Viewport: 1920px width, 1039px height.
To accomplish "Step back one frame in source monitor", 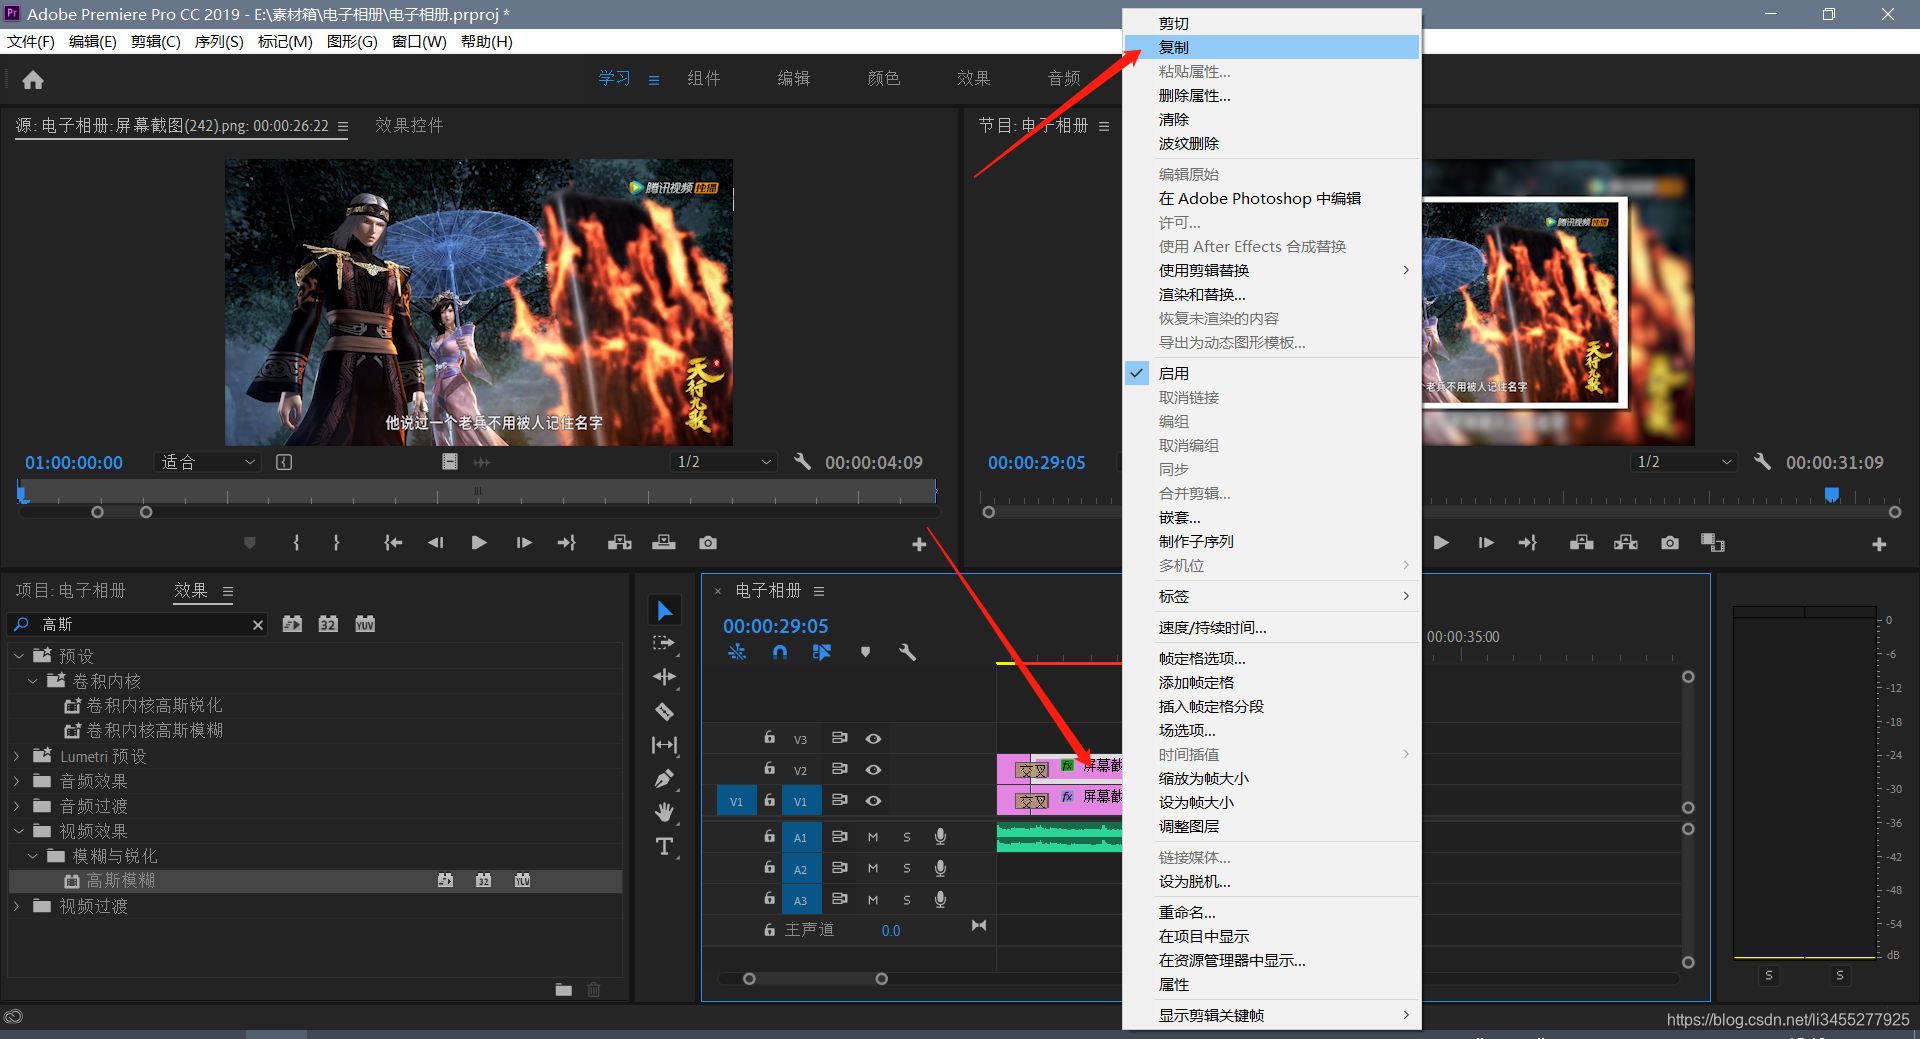I will click(436, 543).
